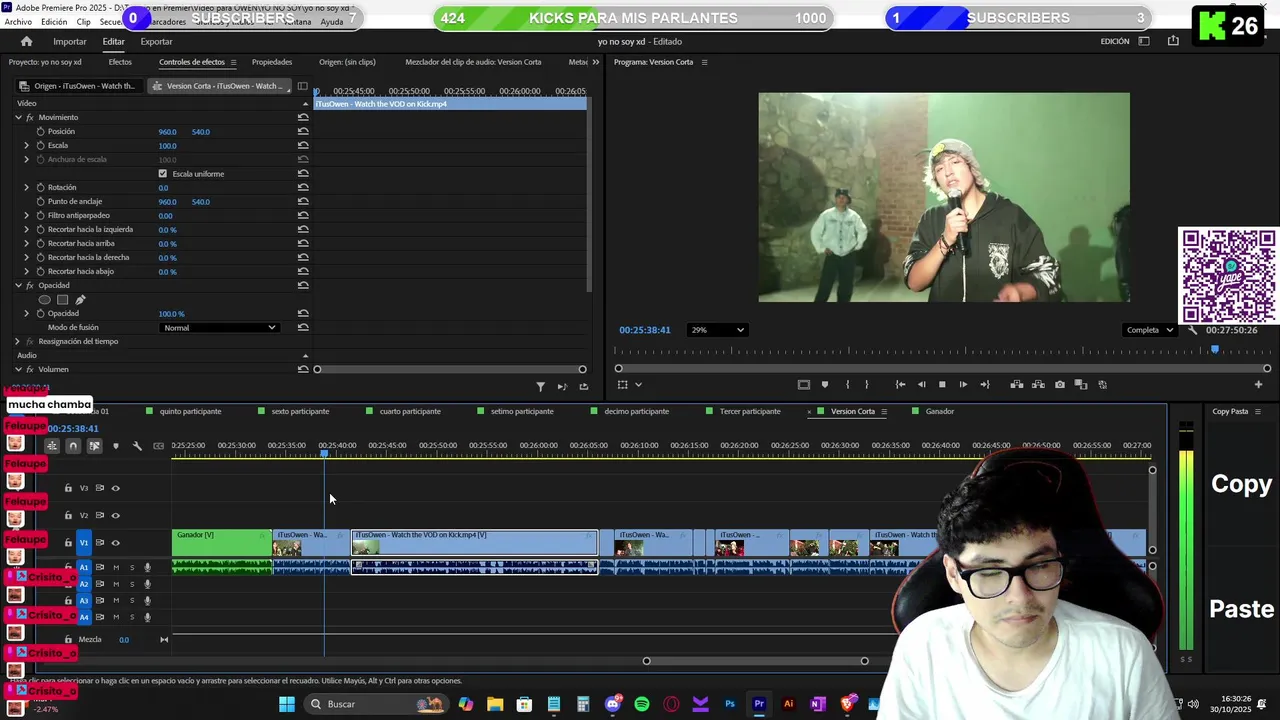Reset the Posición parameter
The width and height of the screenshot is (1280, 720).
[303, 131]
